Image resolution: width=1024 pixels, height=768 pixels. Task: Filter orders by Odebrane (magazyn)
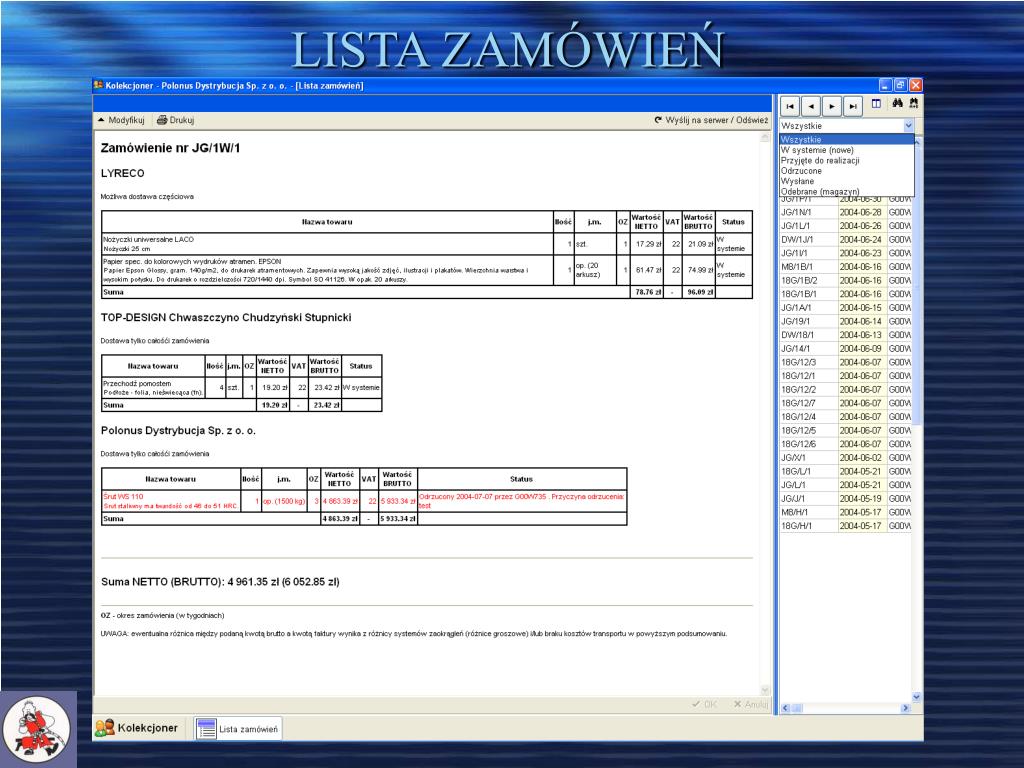[846, 191]
